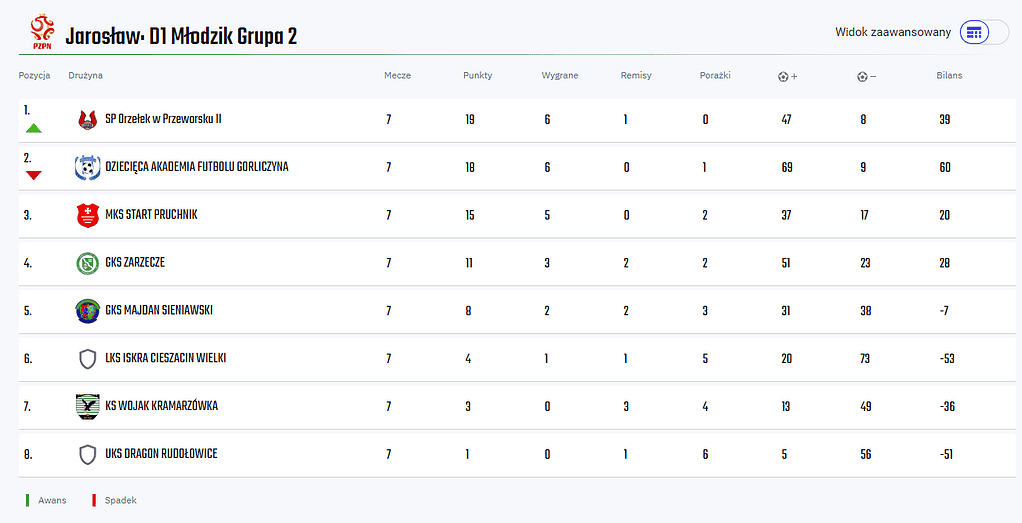Click green up arrow at position 1
Viewport: 1022px width, 523px height.
click(33, 128)
